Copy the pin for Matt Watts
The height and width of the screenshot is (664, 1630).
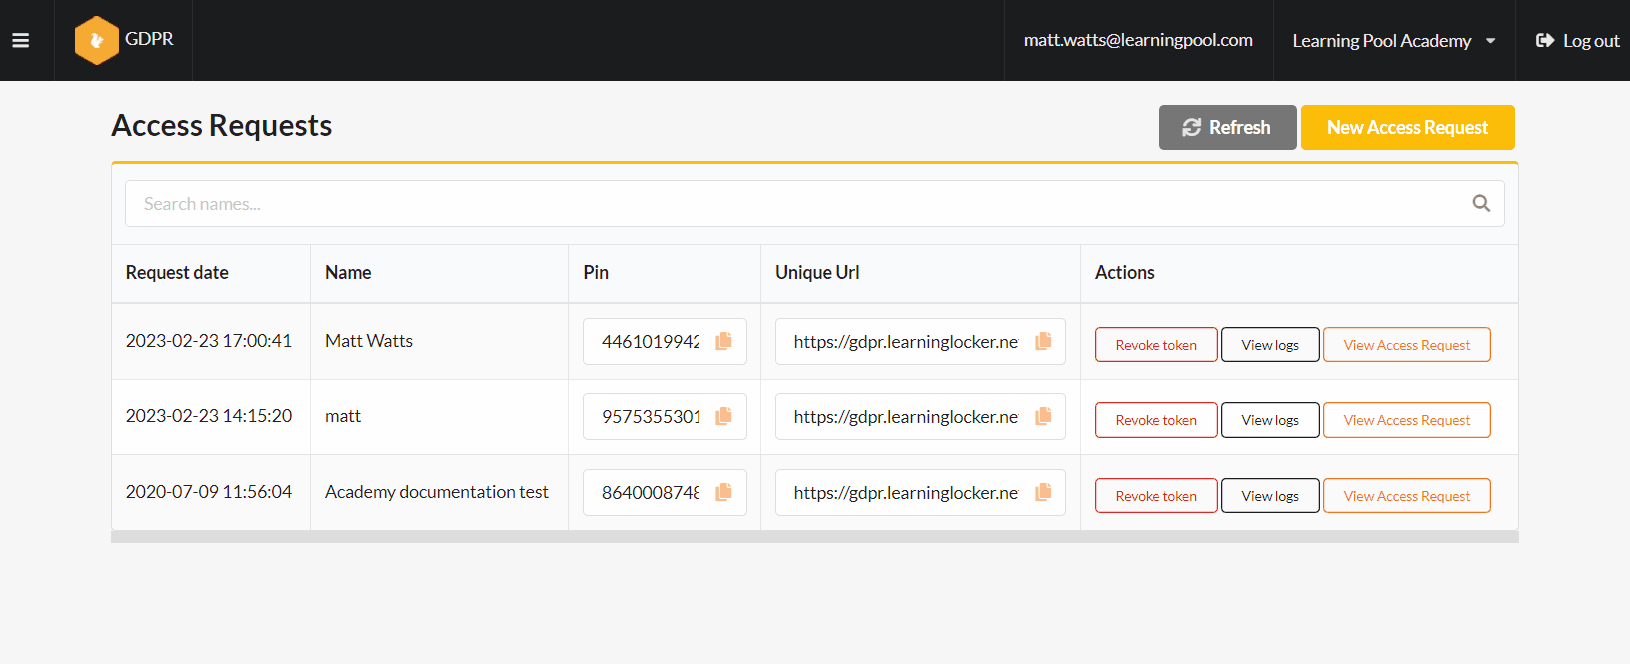coord(723,341)
